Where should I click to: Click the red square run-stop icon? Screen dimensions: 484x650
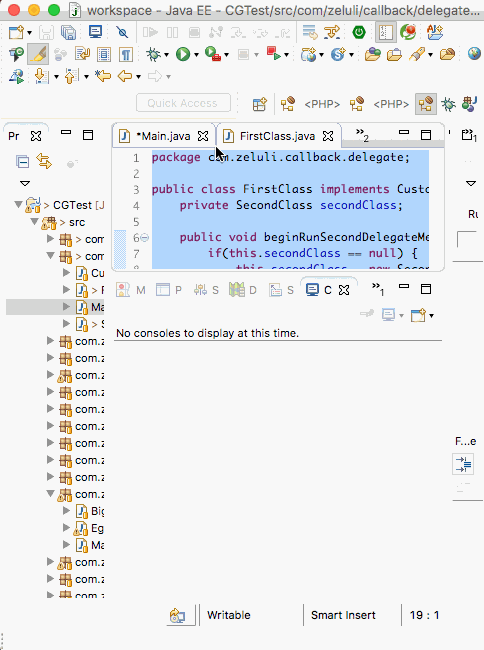pos(273,53)
